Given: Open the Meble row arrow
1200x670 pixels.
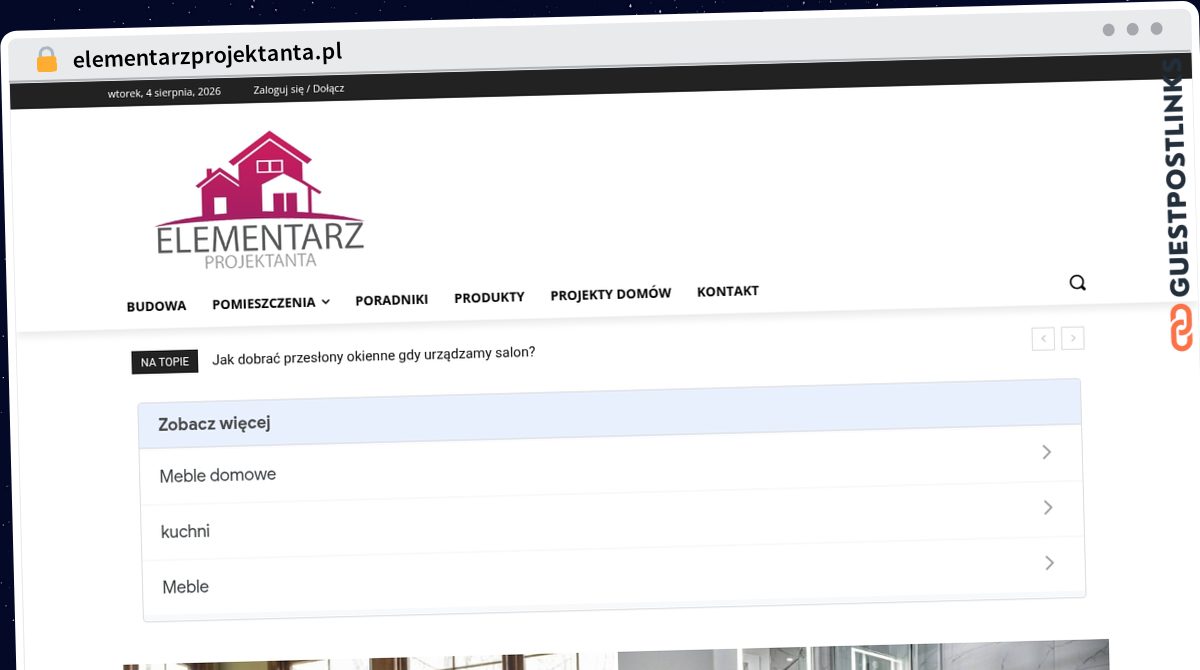Looking at the screenshot, I should 1049,564.
